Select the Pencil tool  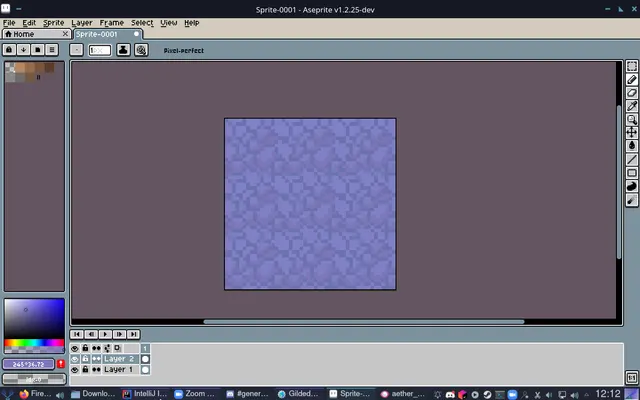(631, 80)
